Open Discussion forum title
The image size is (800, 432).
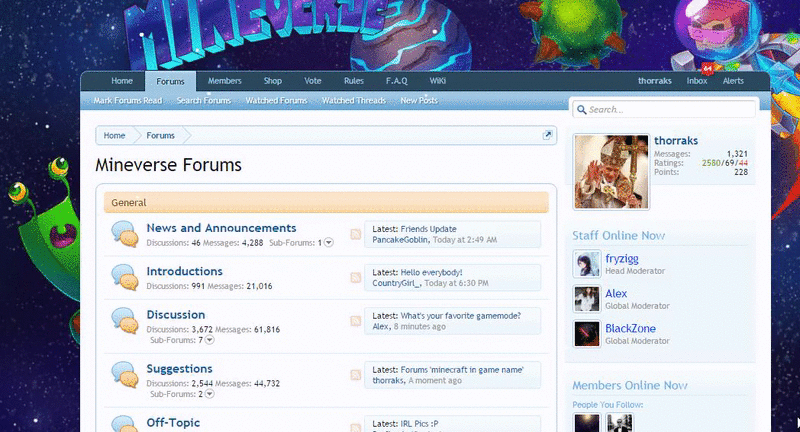click(176, 315)
